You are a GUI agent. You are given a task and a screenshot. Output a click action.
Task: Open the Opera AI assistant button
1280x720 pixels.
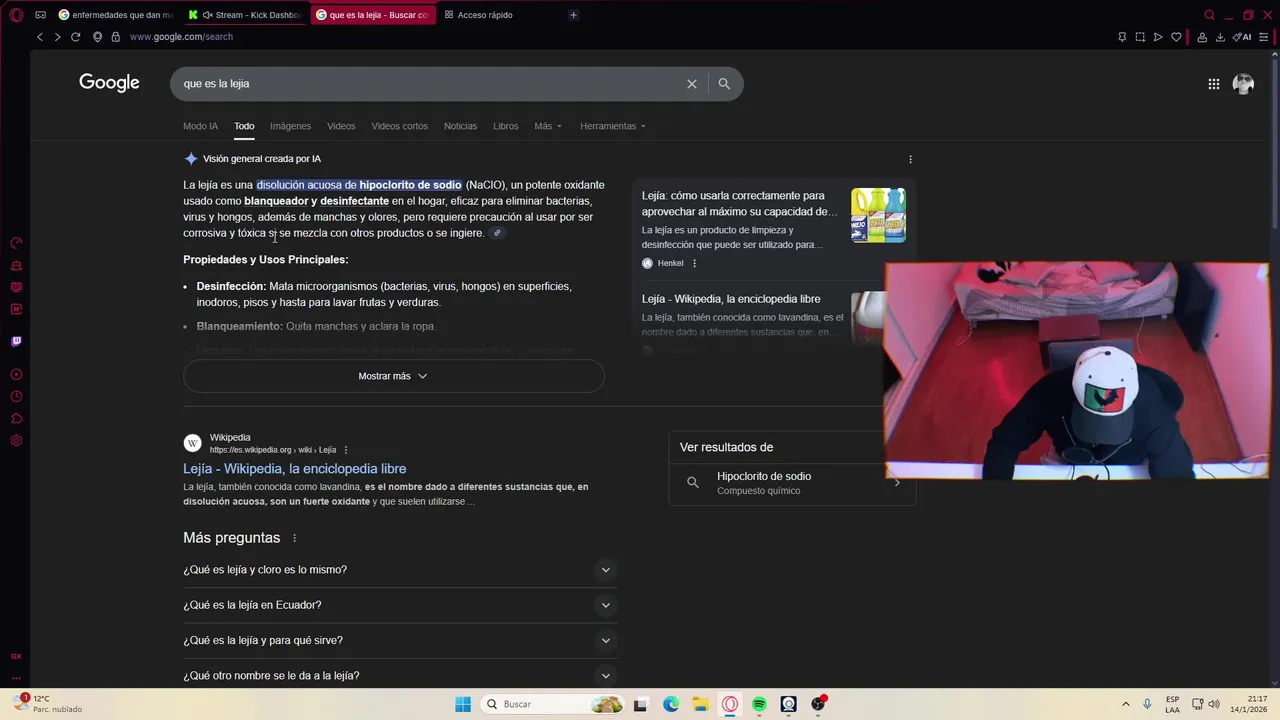click(x=1243, y=37)
